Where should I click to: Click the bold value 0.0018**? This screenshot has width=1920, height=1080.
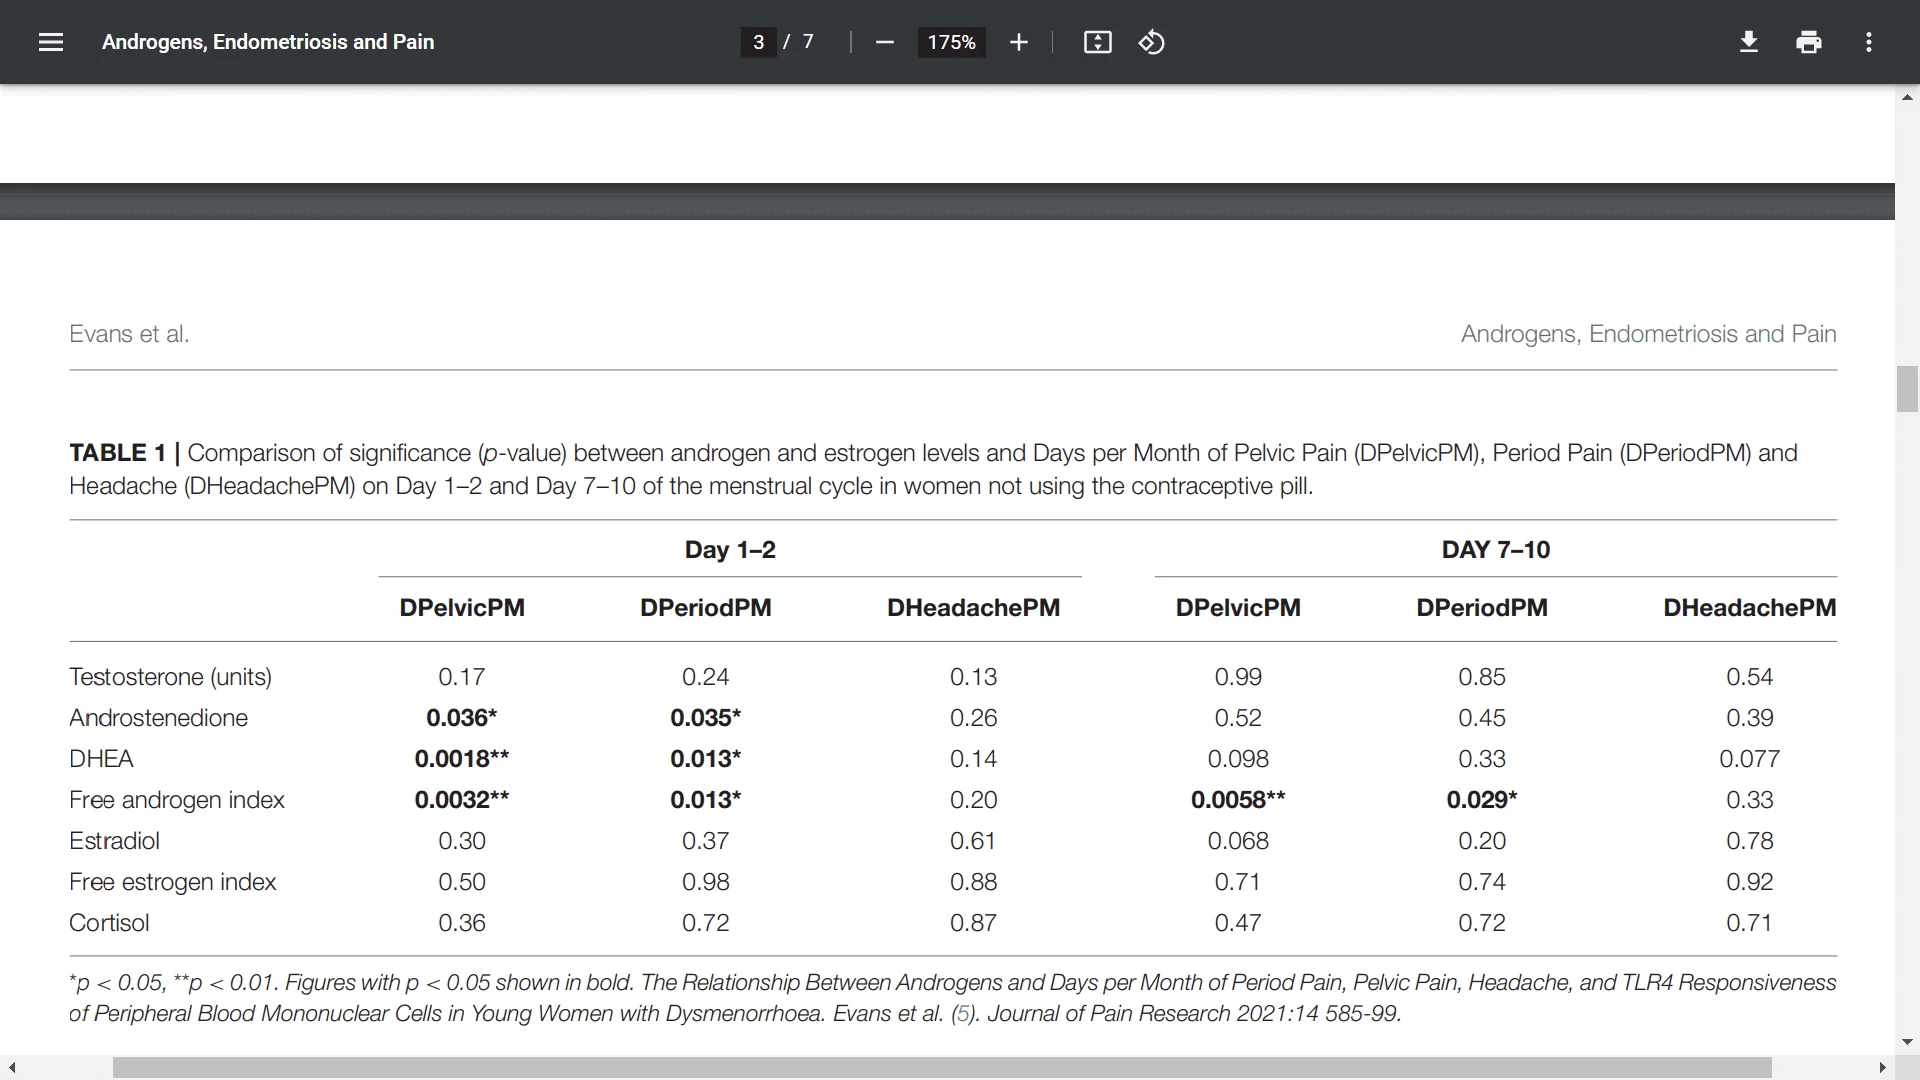pos(462,759)
